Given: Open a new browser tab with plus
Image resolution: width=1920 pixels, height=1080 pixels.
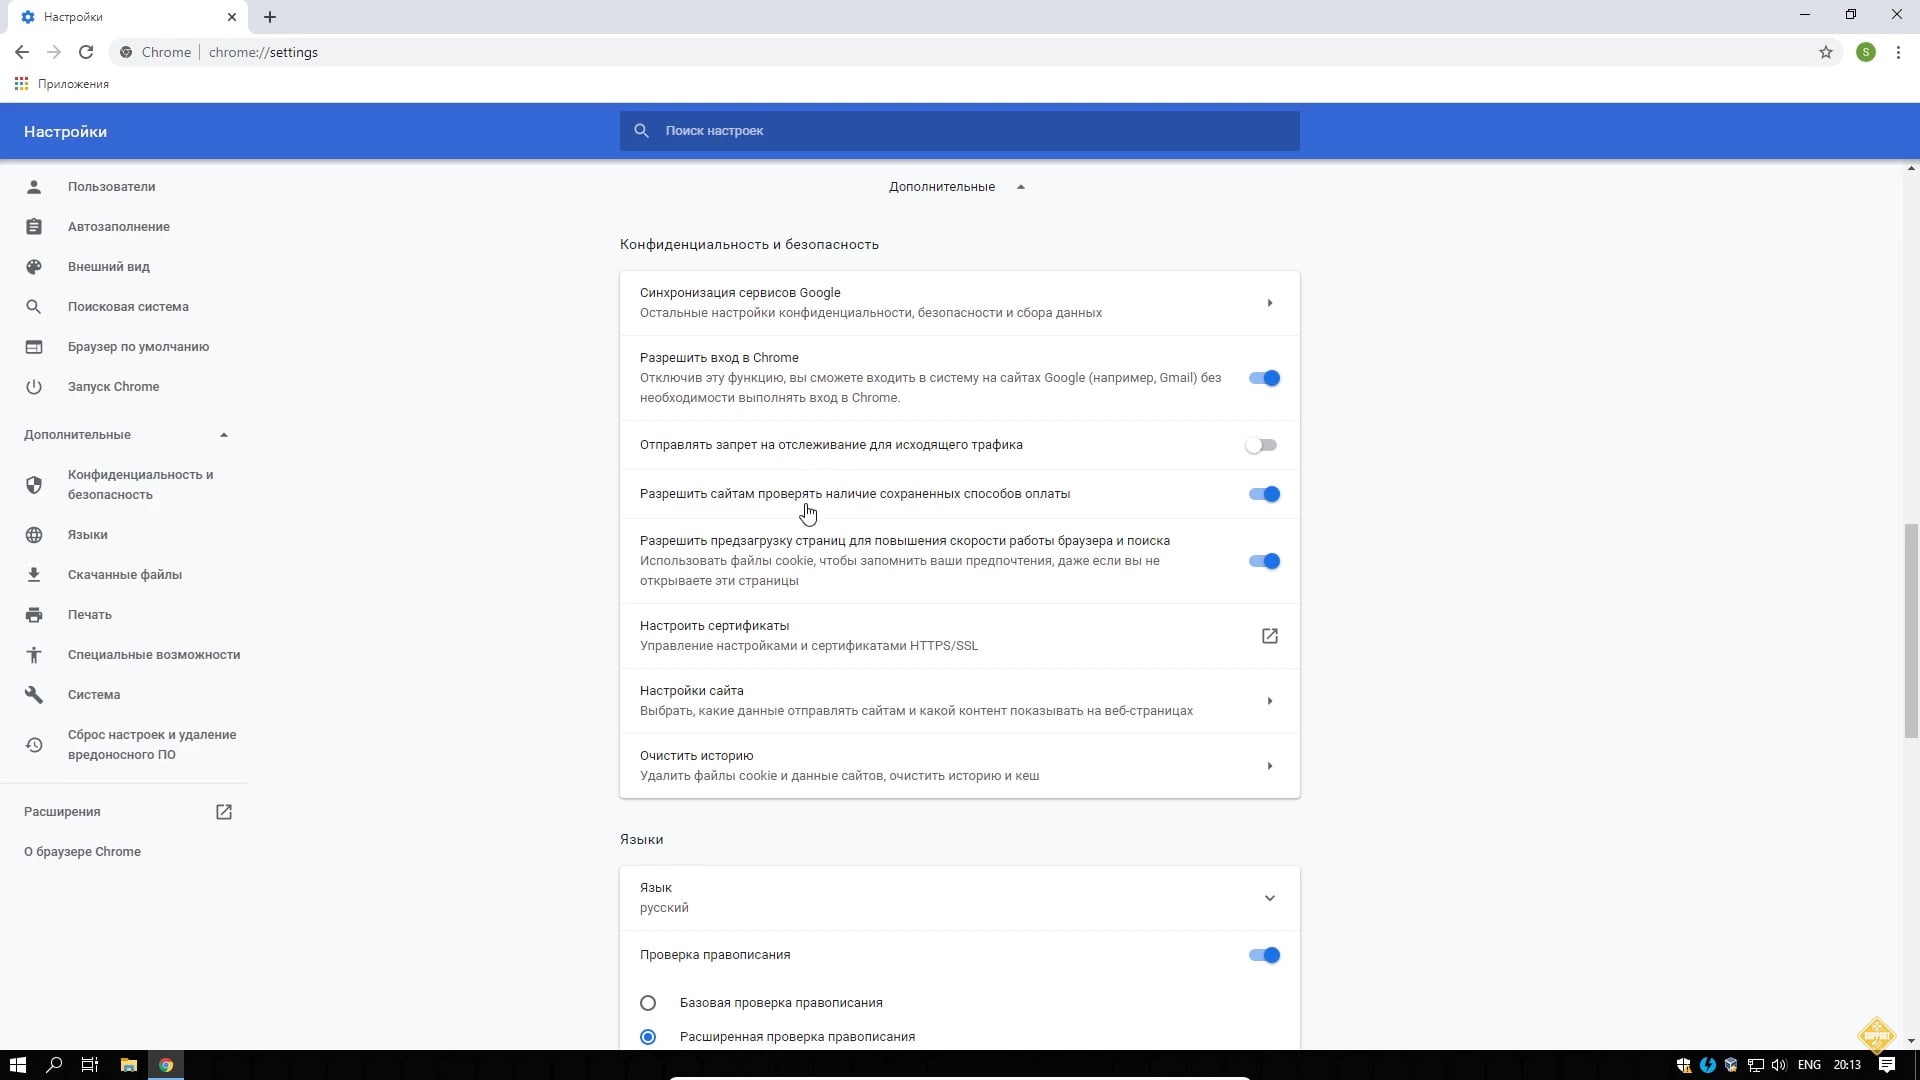Looking at the screenshot, I should click(270, 17).
